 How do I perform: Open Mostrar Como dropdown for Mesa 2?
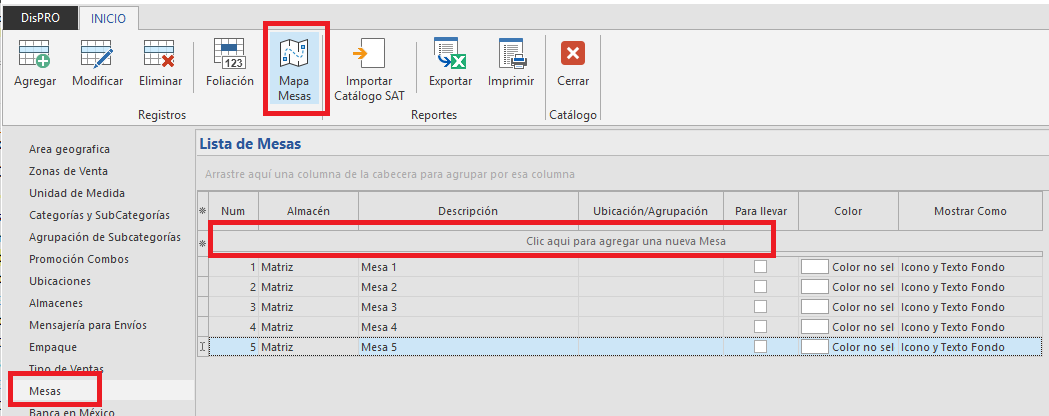click(968, 287)
